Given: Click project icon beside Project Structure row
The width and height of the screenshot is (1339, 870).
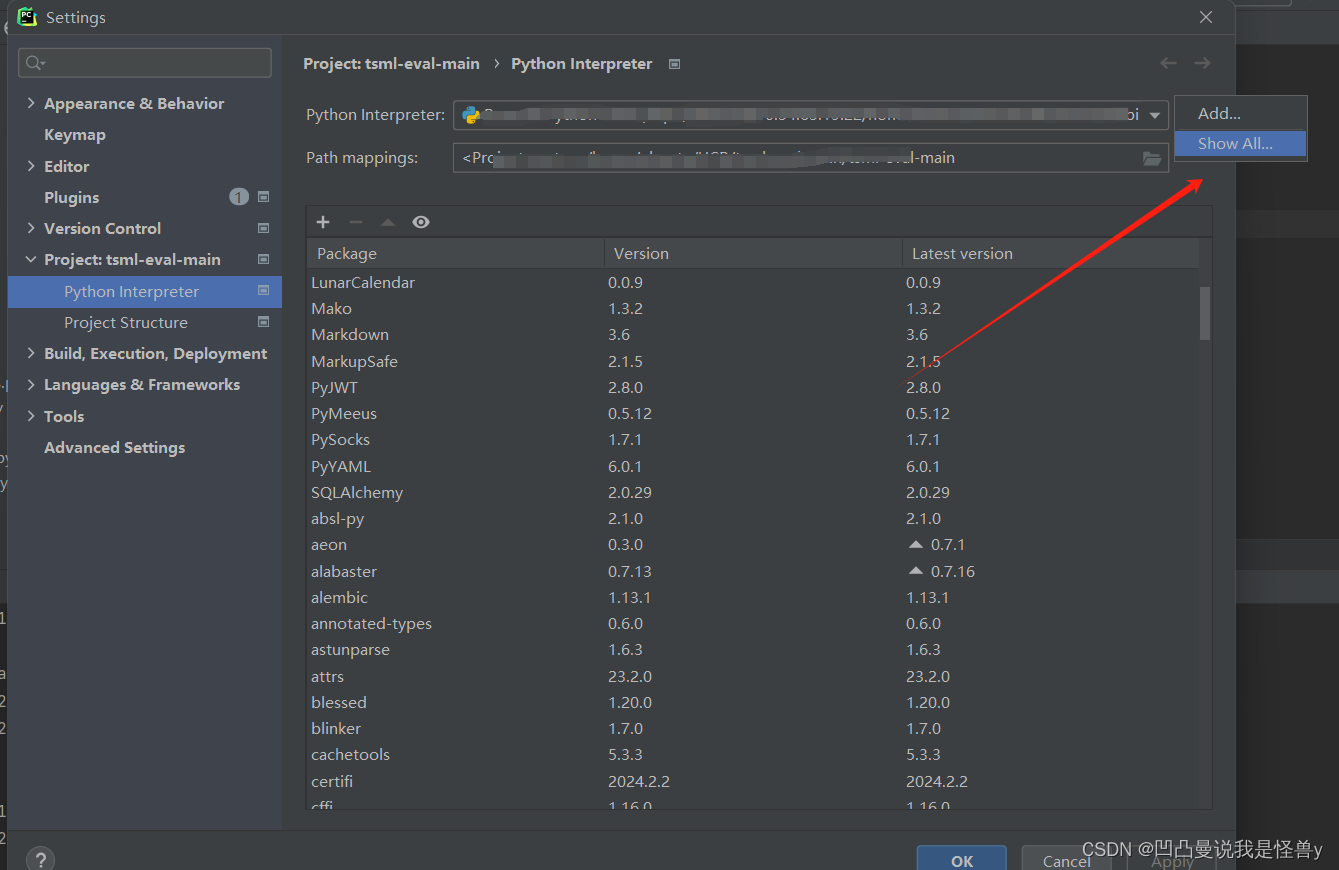Looking at the screenshot, I should pyautogui.click(x=264, y=322).
